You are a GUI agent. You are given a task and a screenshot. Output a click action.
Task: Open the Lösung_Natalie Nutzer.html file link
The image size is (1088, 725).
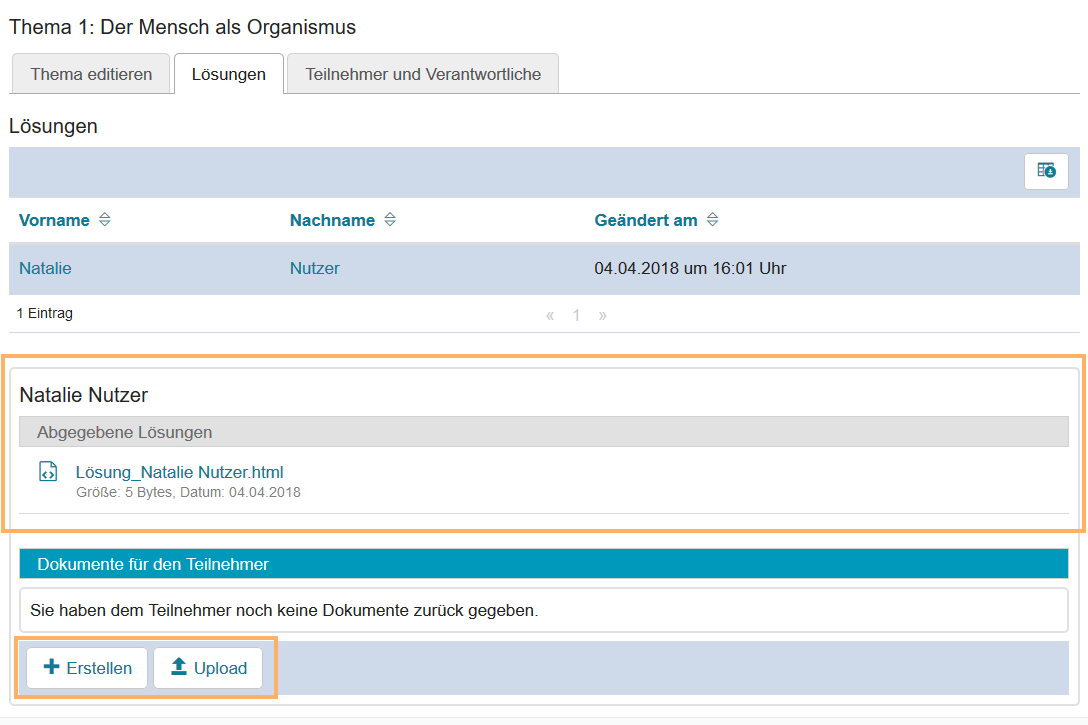(x=179, y=472)
